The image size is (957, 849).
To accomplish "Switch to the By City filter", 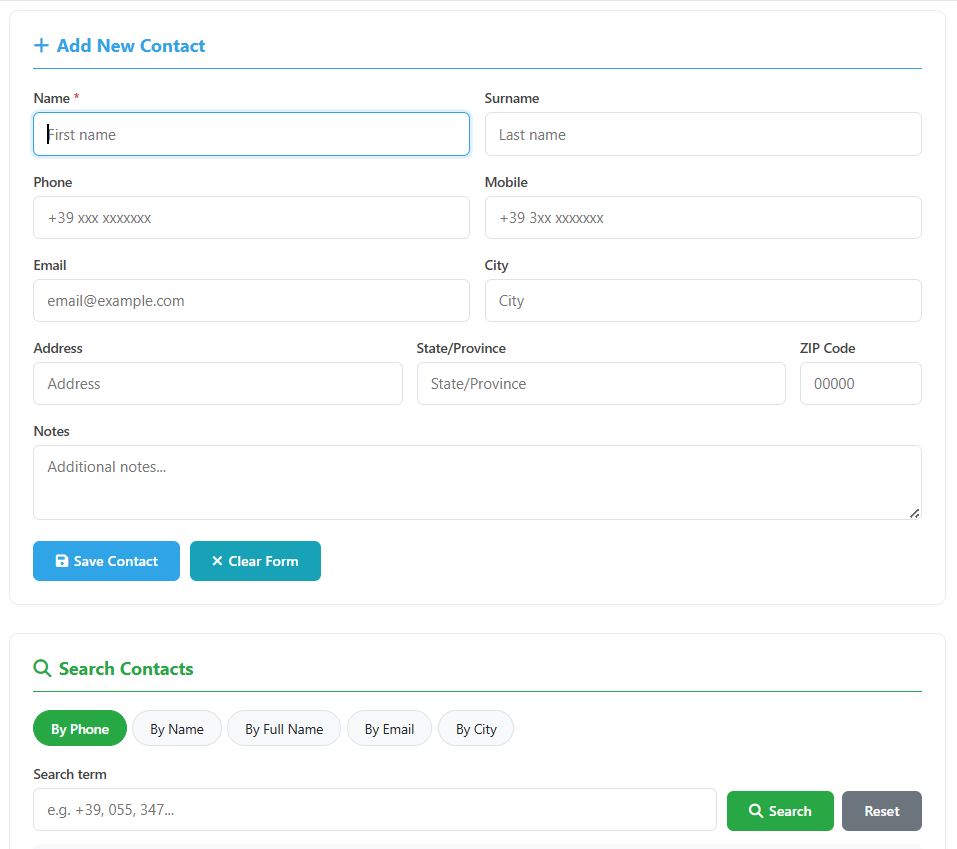I will 475,728.
